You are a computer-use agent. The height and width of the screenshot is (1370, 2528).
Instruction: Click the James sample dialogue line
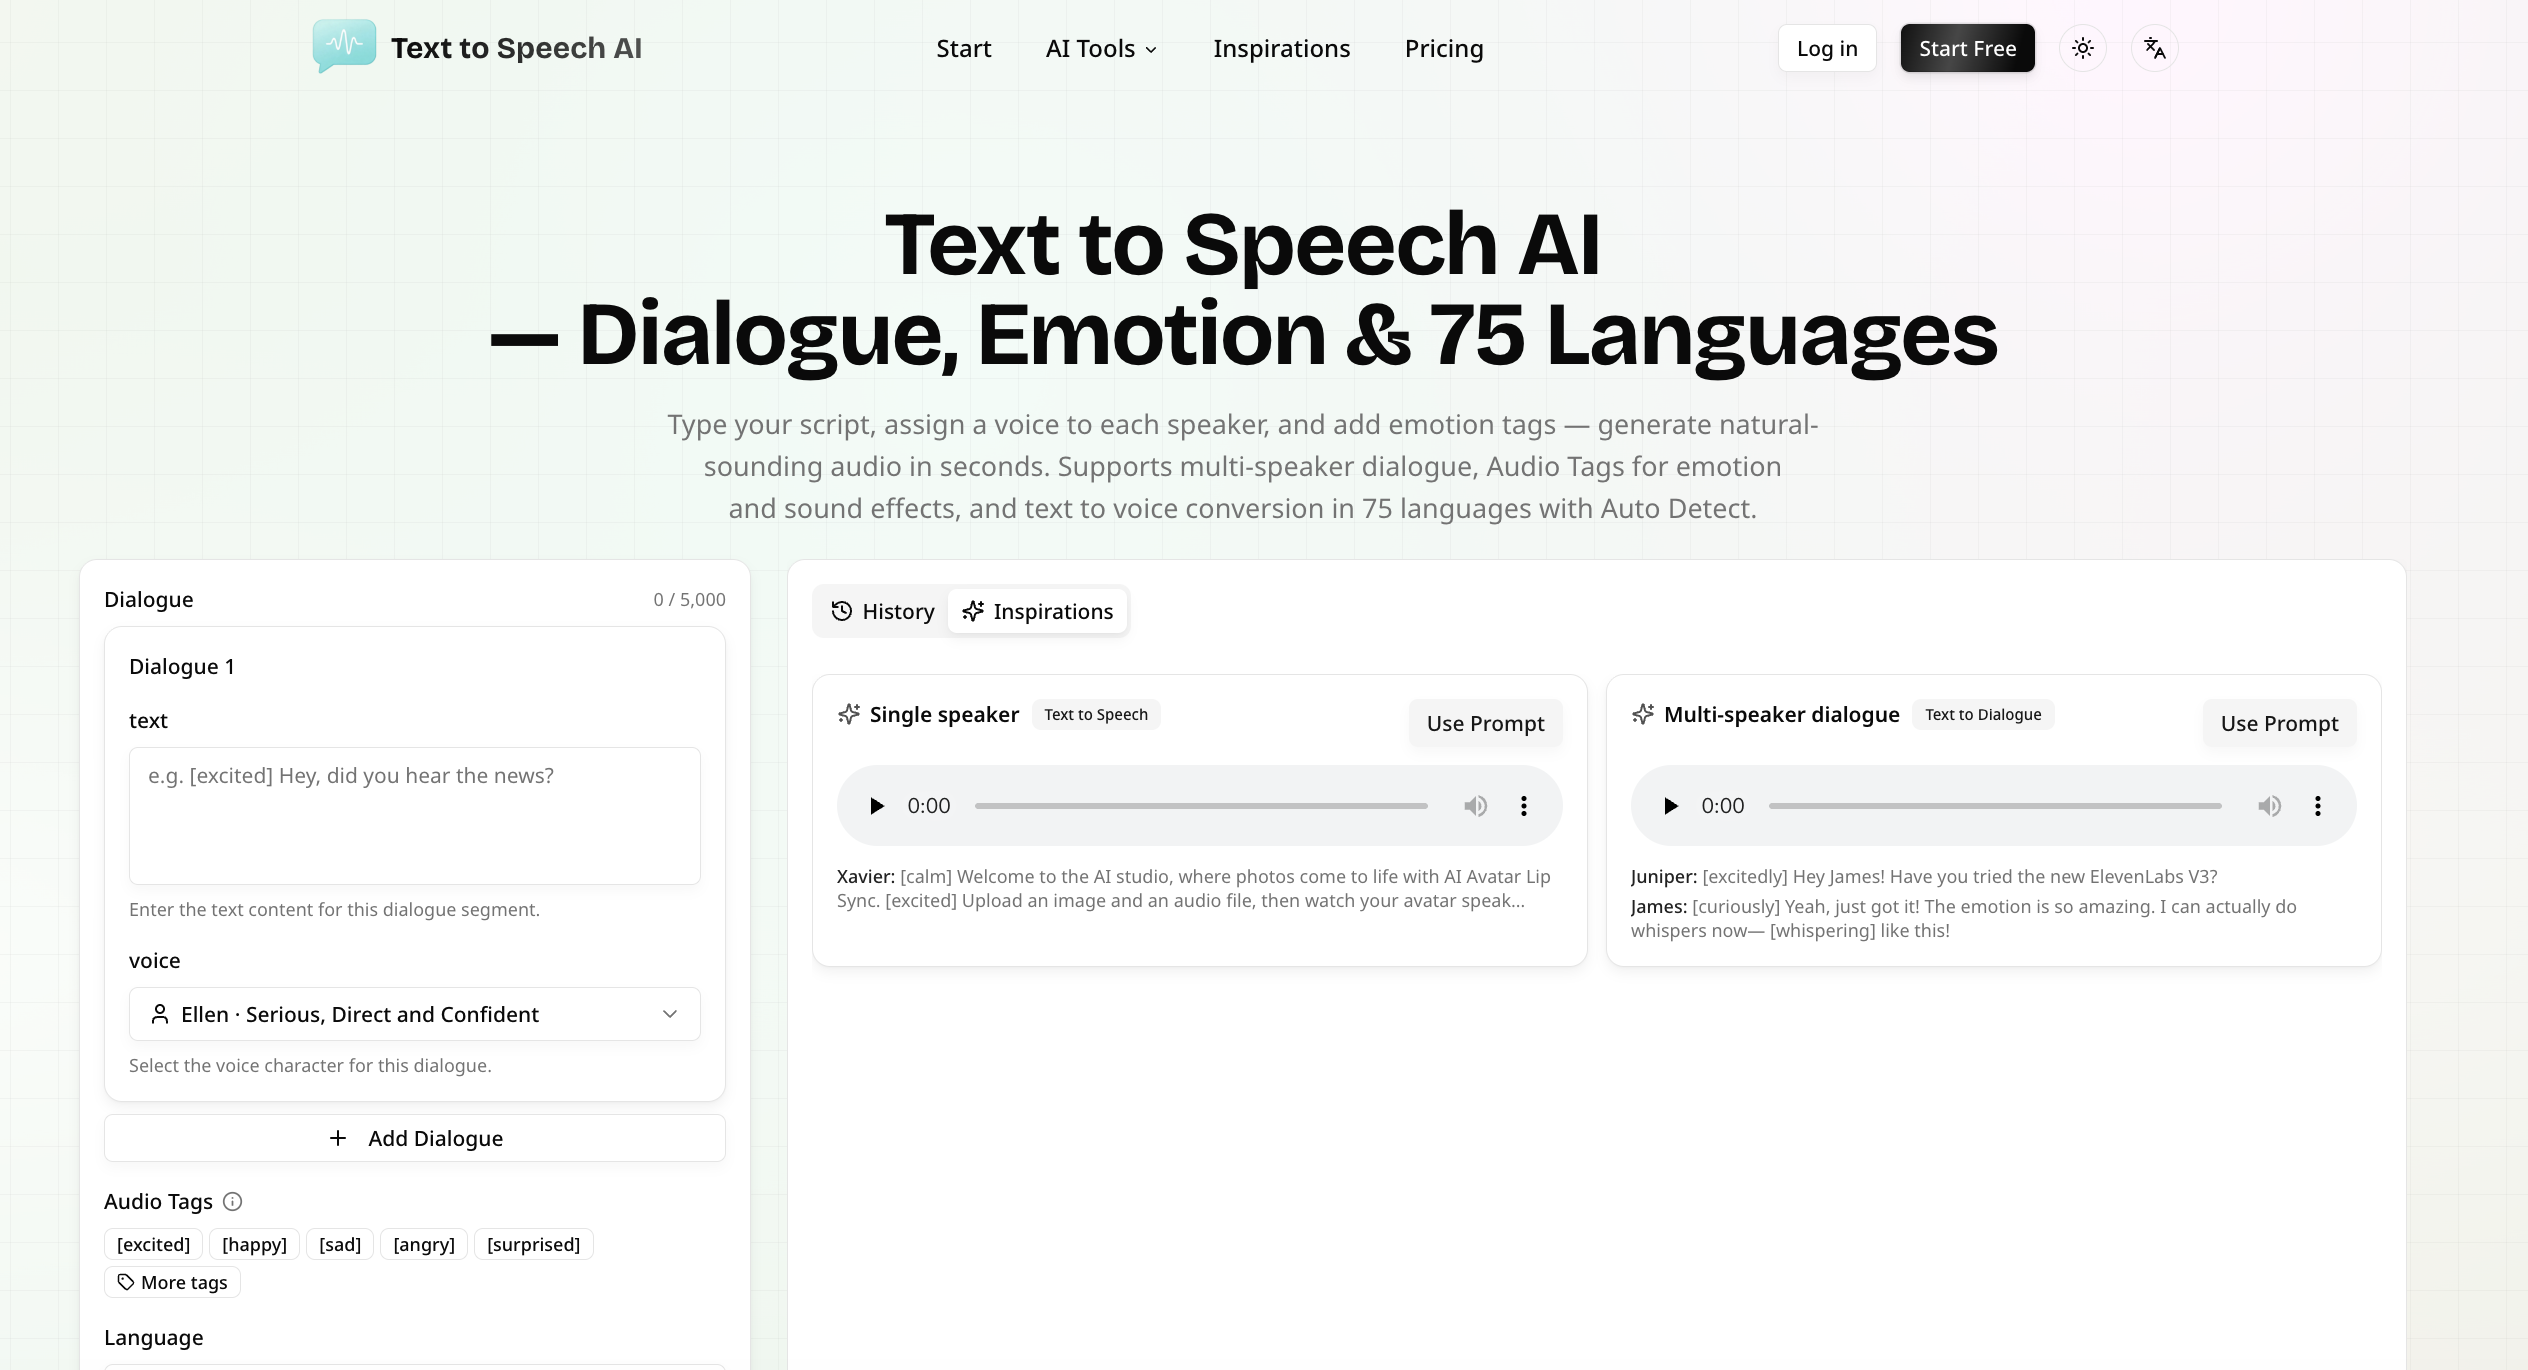[1964, 918]
